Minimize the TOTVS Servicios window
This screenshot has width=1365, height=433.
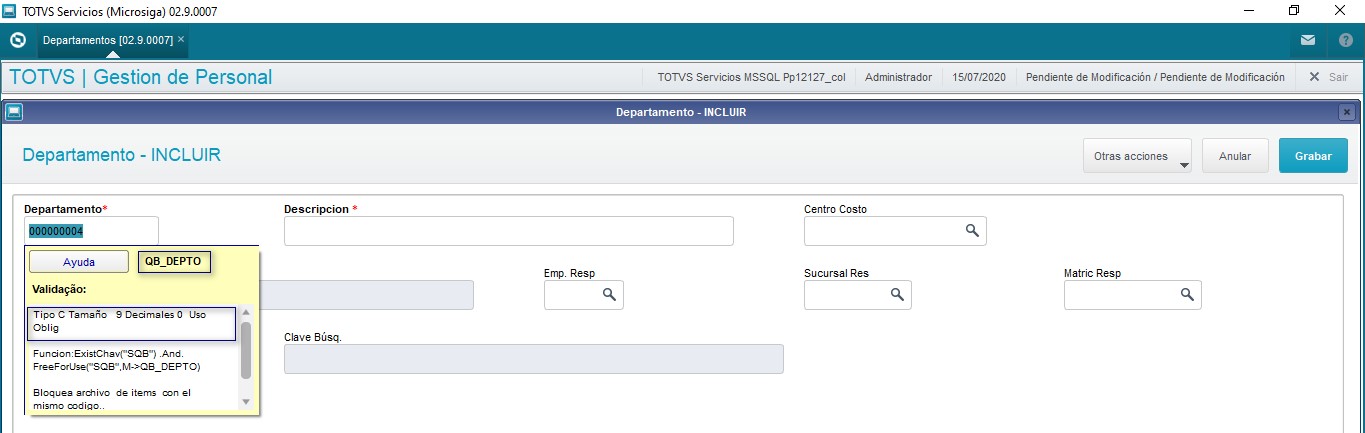[1249, 11]
